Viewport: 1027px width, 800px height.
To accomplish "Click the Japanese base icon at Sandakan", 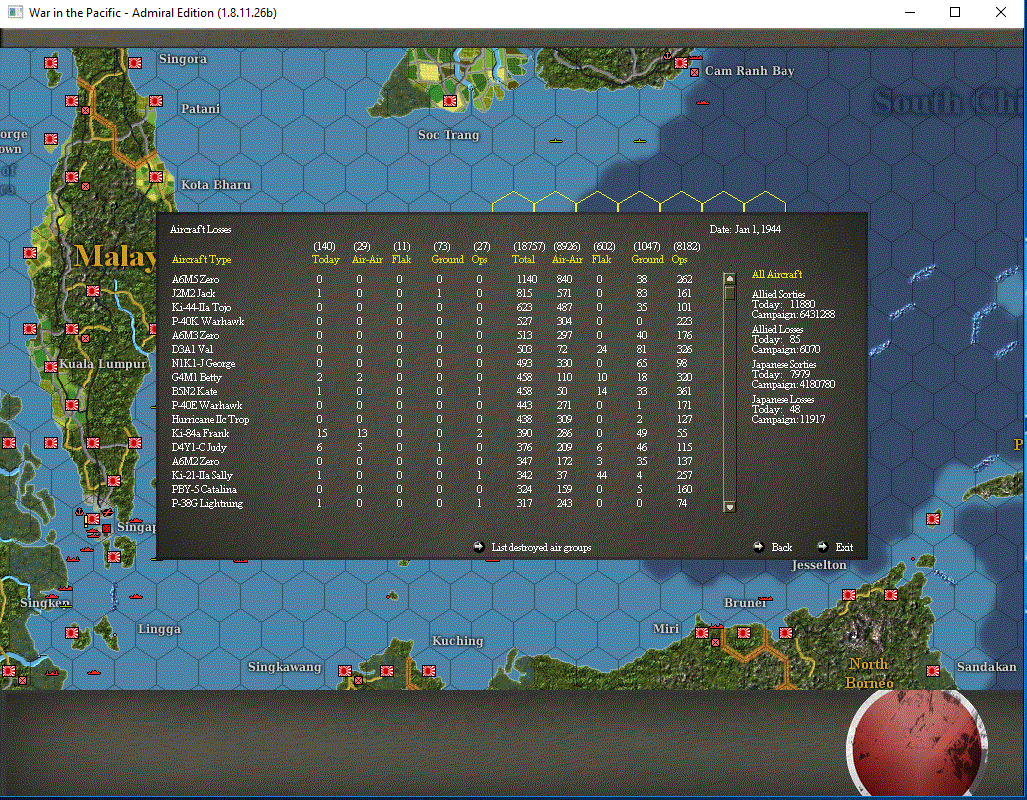I will [933, 671].
